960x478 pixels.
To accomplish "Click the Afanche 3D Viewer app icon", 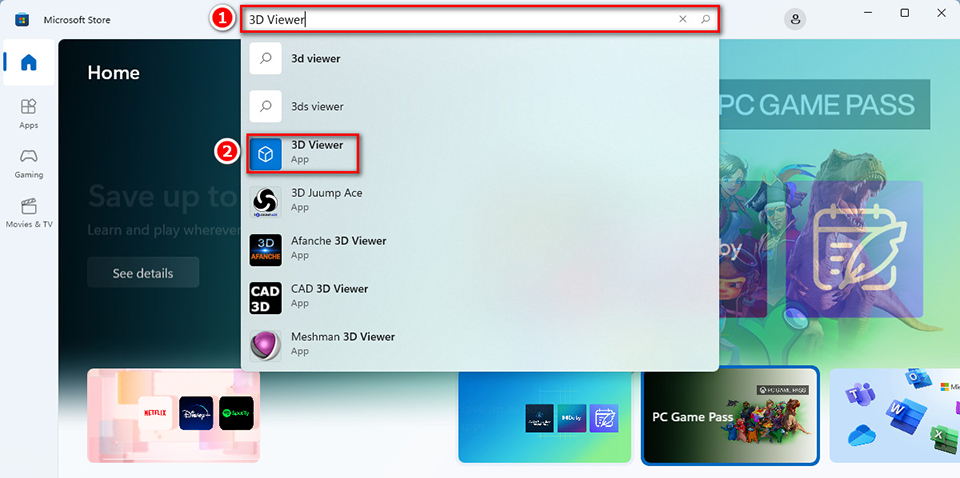I will (x=265, y=250).
